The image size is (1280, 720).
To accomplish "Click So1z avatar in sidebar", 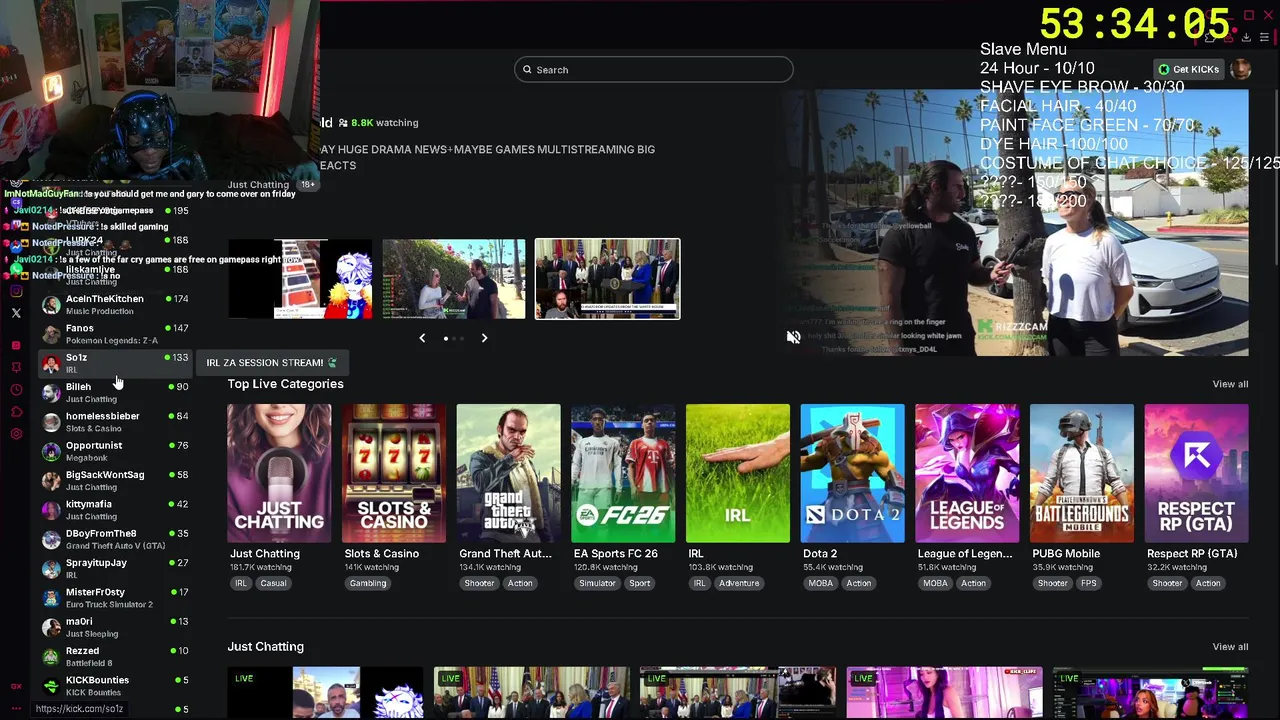I will pyautogui.click(x=51, y=363).
